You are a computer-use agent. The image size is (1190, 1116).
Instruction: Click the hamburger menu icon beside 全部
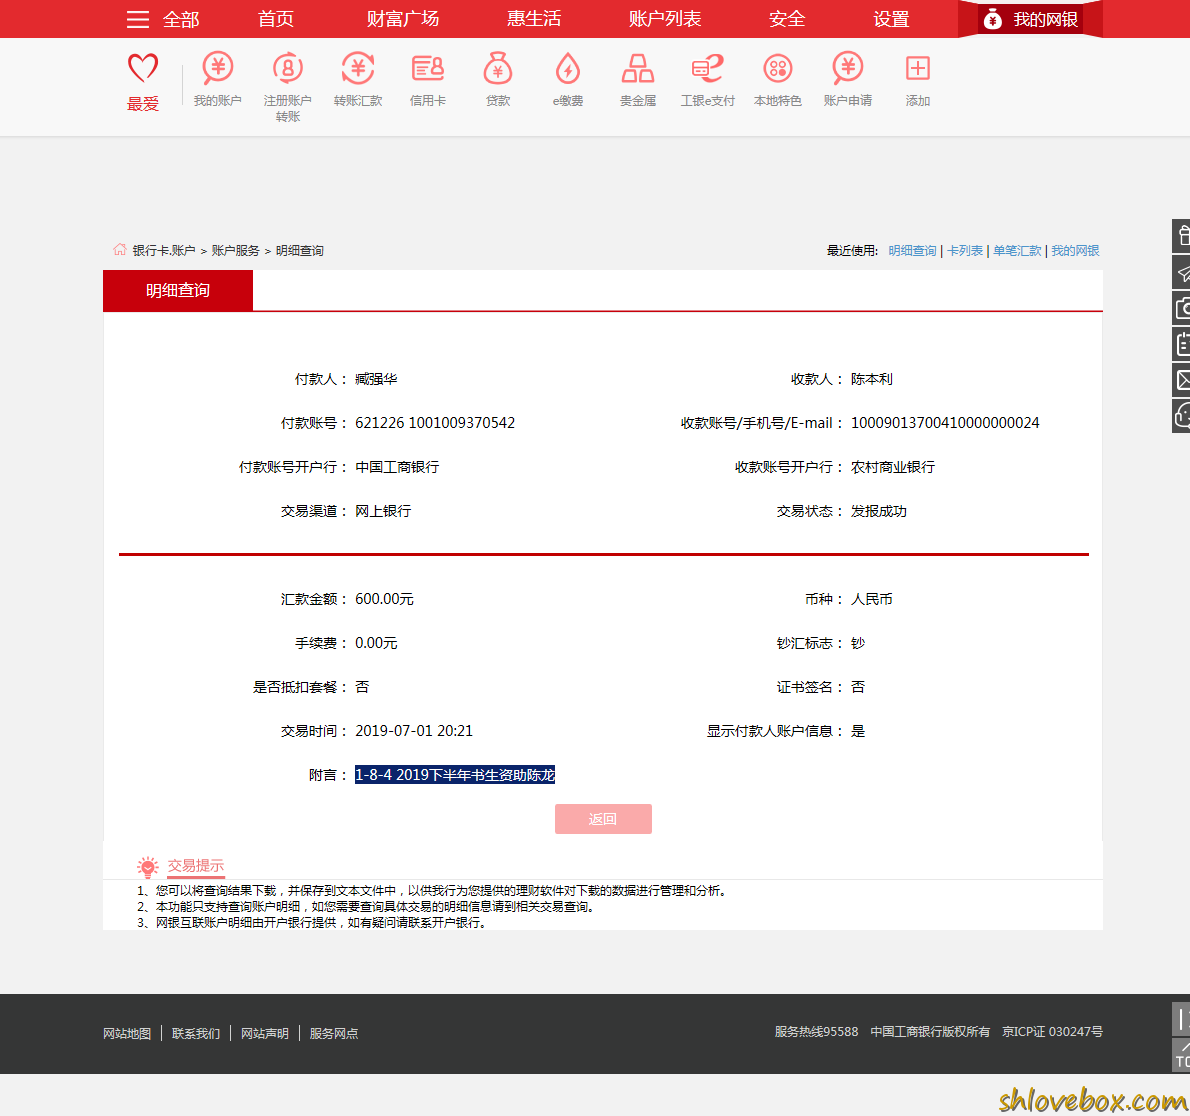click(x=137, y=19)
